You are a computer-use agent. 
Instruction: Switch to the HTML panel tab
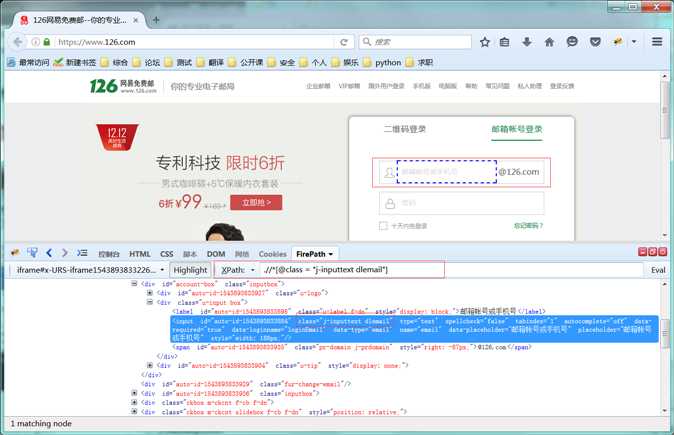[x=140, y=254]
